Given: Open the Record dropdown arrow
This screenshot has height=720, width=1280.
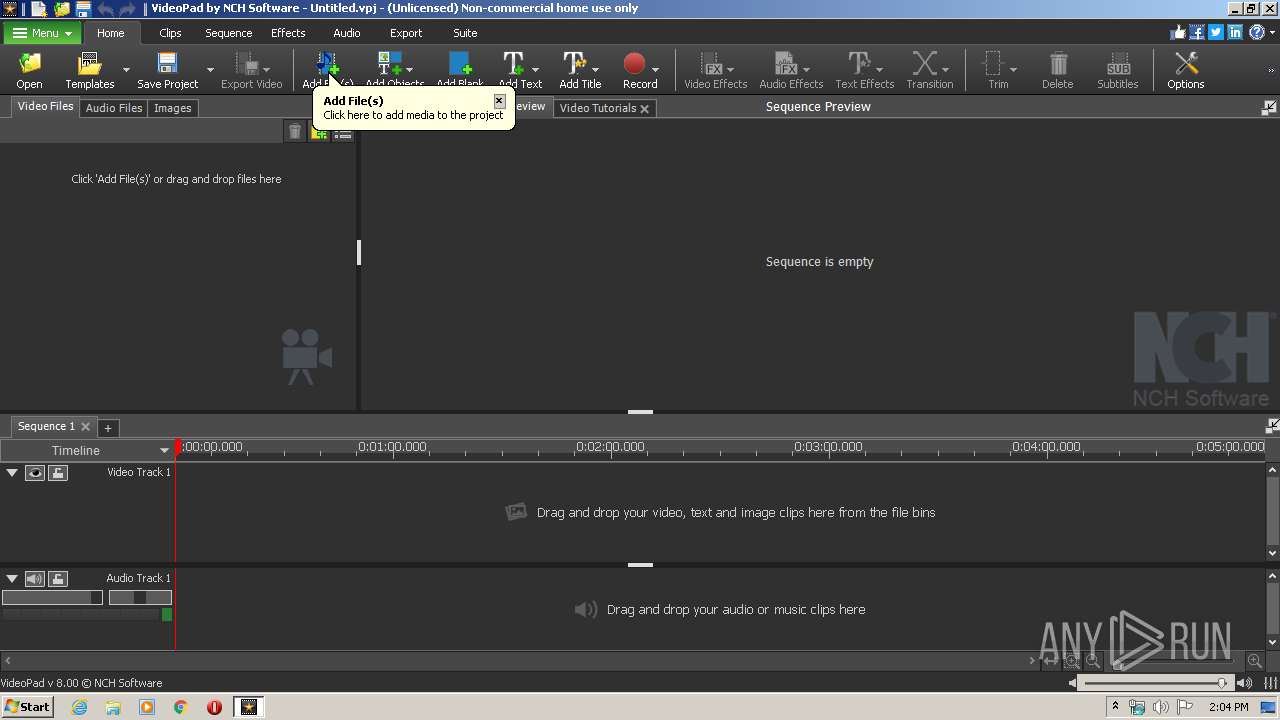Looking at the screenshot, I should pyautogui.click(x=655, y=70).
